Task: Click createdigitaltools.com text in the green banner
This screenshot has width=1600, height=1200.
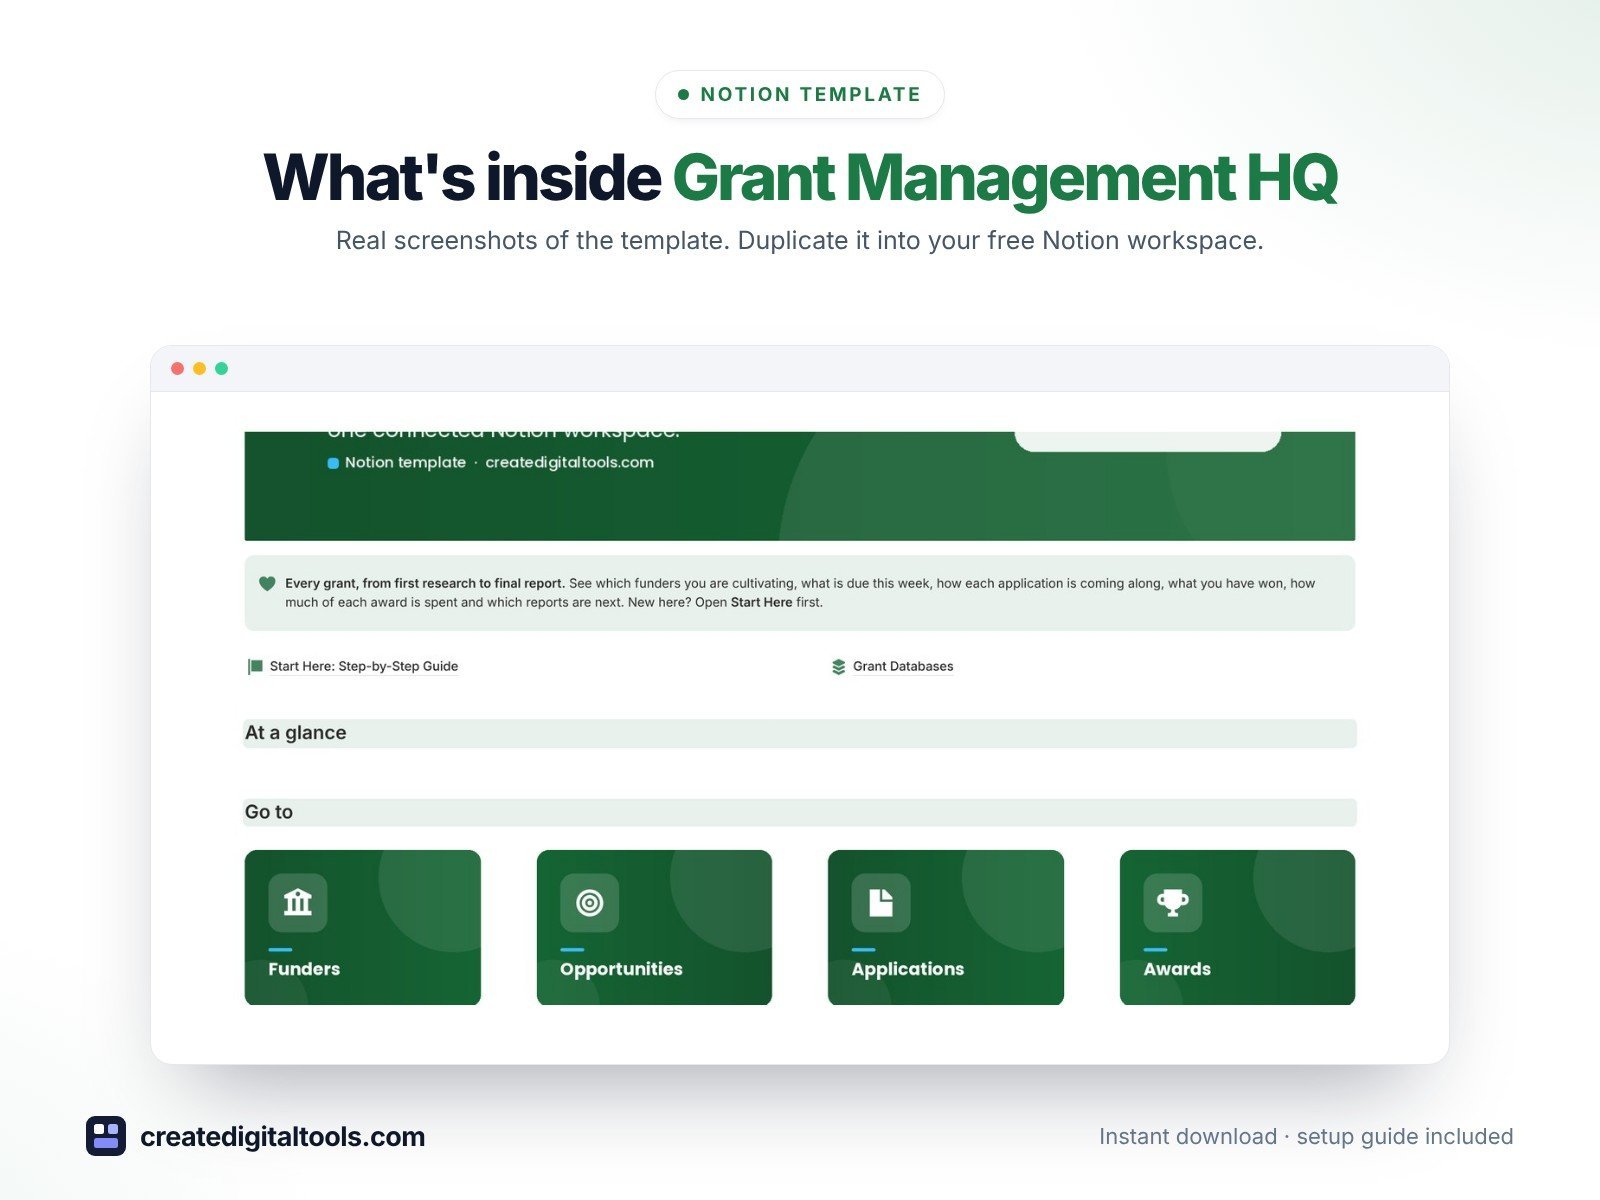Action: tap(569, 462)
